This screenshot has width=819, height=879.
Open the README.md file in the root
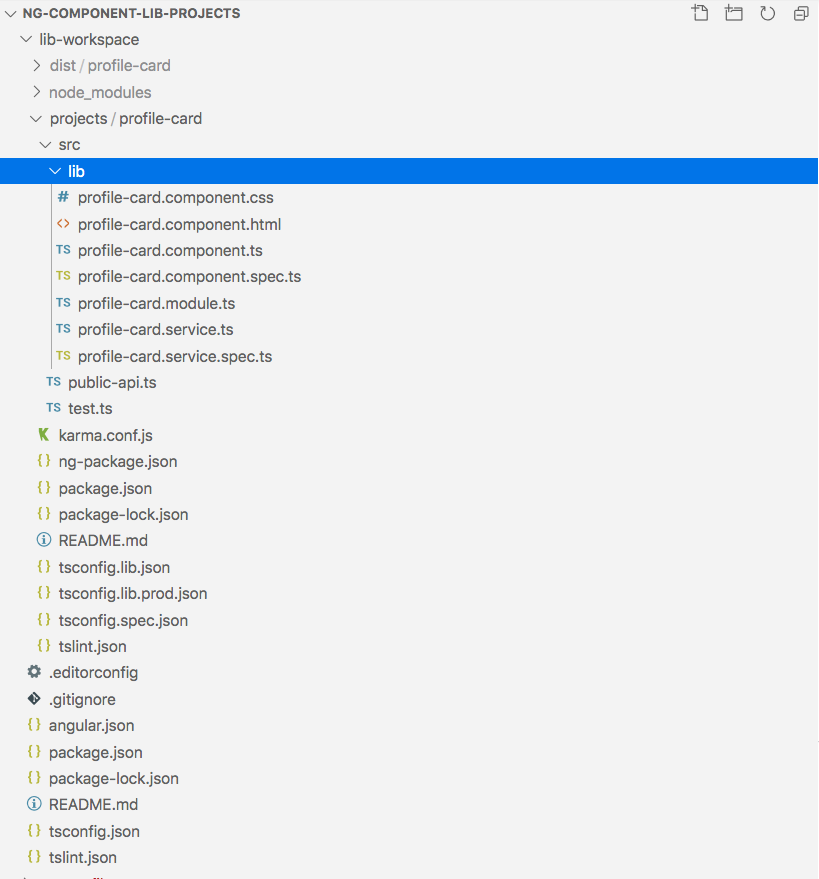95,804
